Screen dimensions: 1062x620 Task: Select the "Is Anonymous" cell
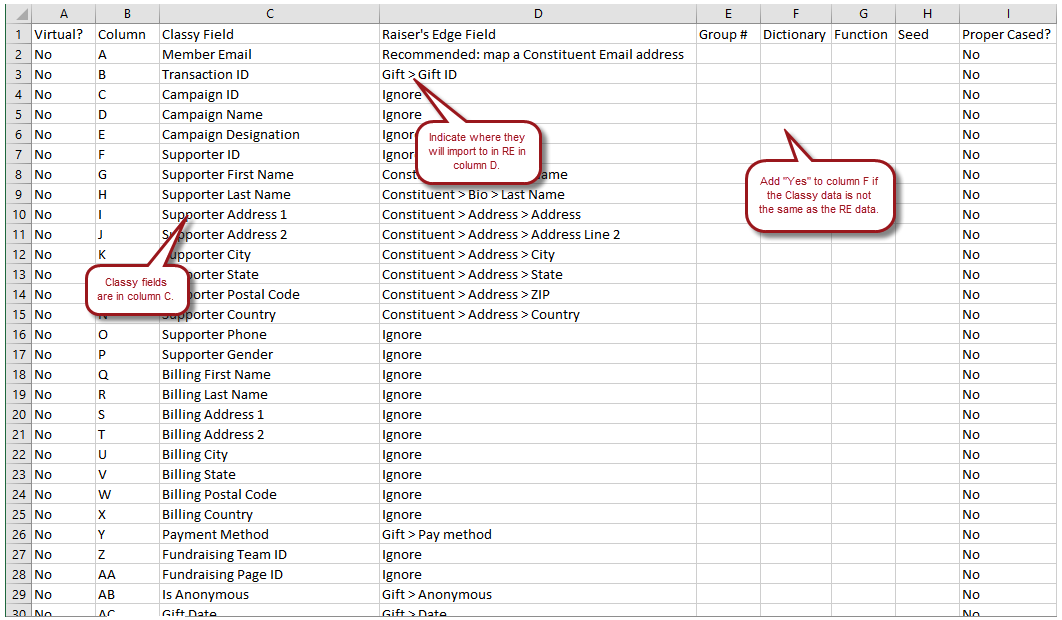270,594
